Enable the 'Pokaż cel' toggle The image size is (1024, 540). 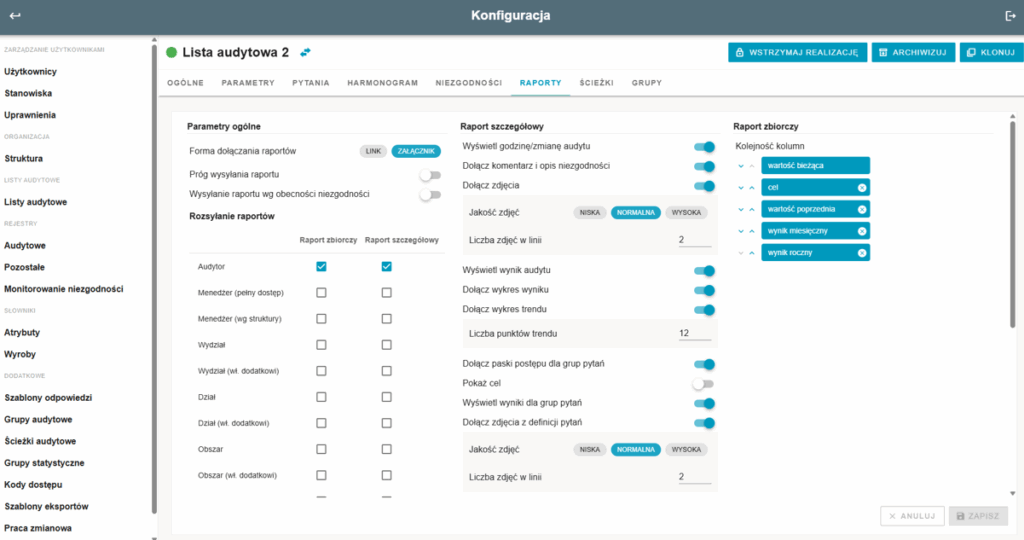(x=704, y=384)
